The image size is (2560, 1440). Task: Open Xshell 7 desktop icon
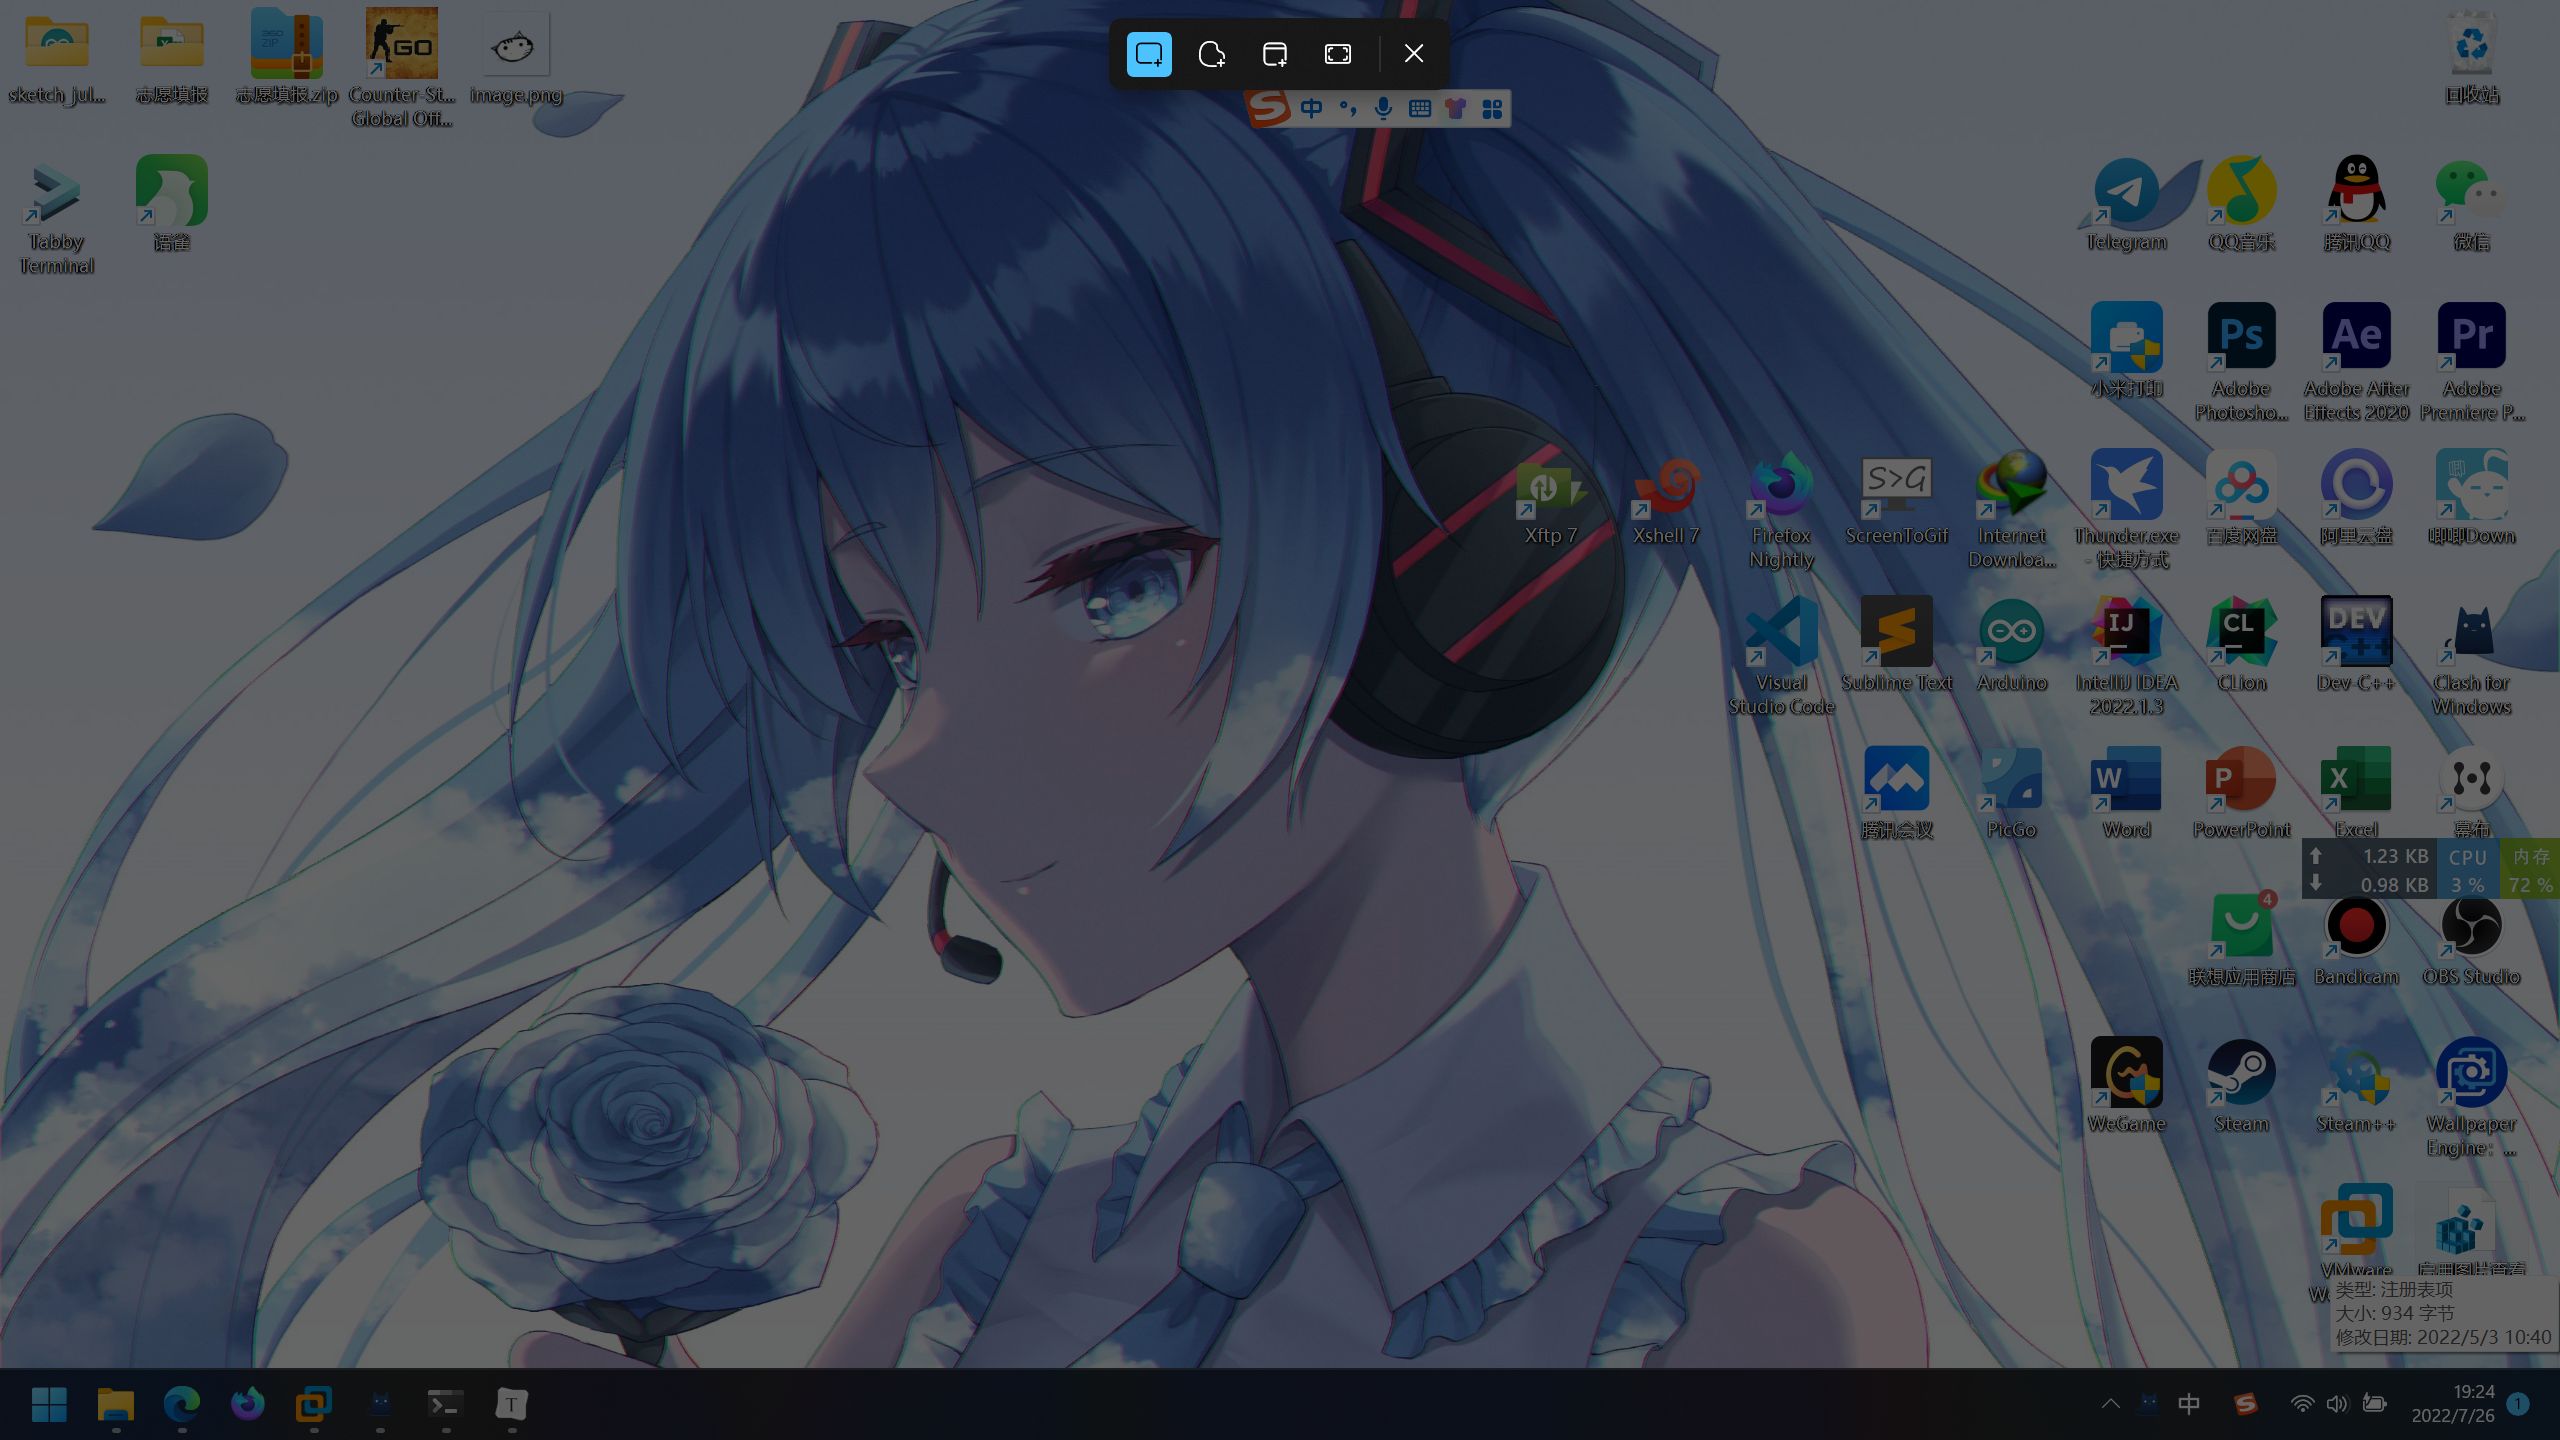point(1666,486)
